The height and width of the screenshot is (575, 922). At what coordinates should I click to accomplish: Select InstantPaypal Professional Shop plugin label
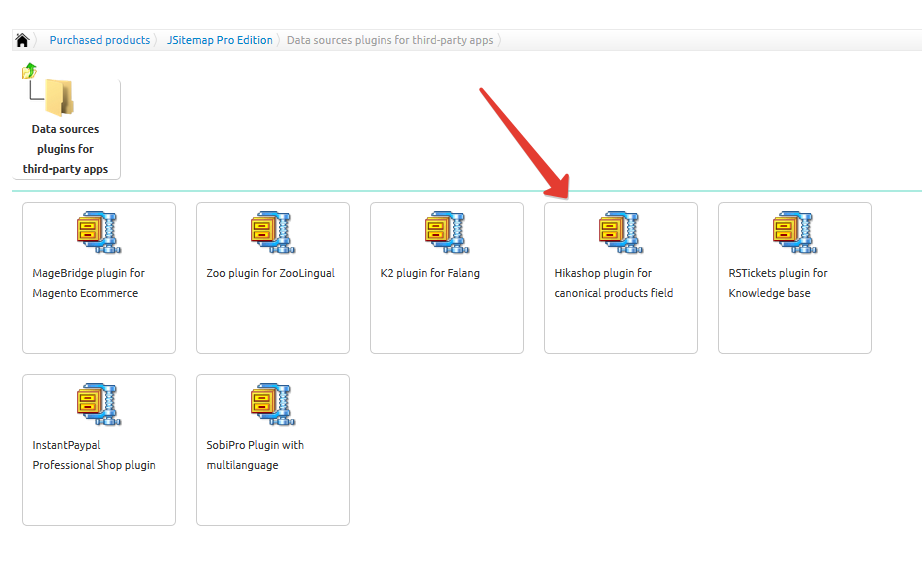(x=94, y=455)
